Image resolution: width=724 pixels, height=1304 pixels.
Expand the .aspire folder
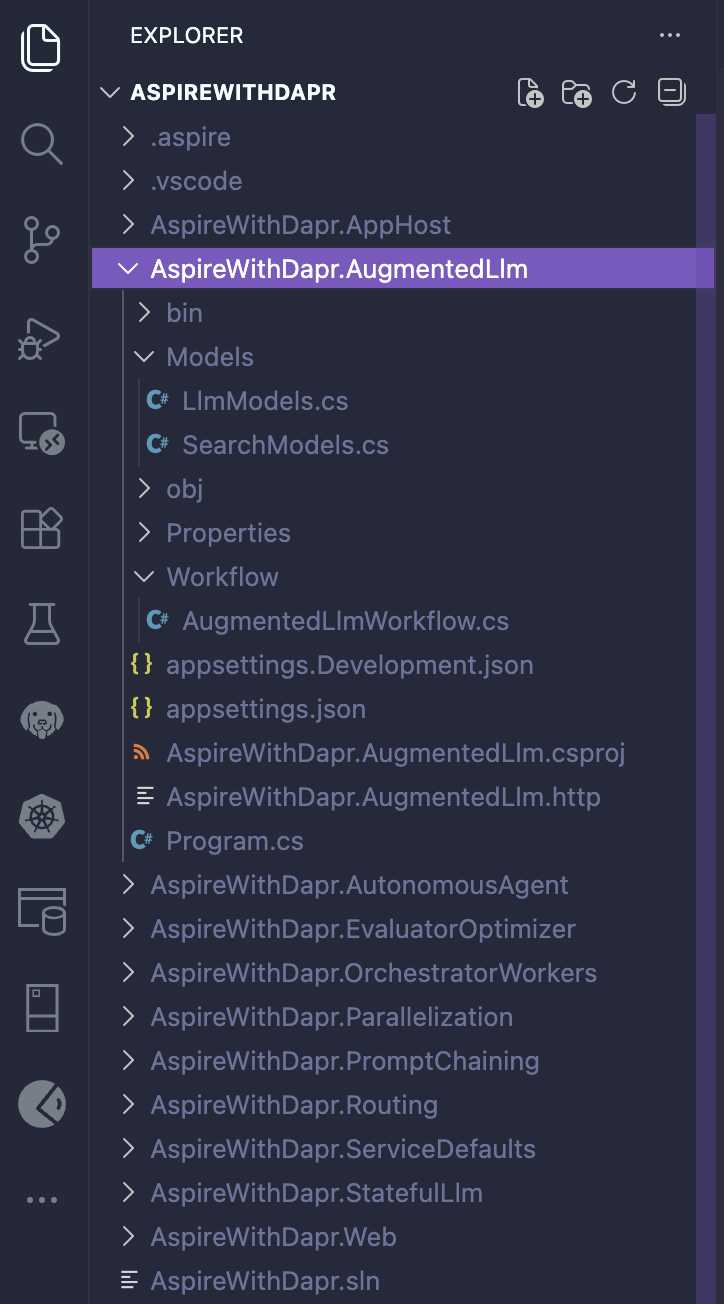click(190, 137)
